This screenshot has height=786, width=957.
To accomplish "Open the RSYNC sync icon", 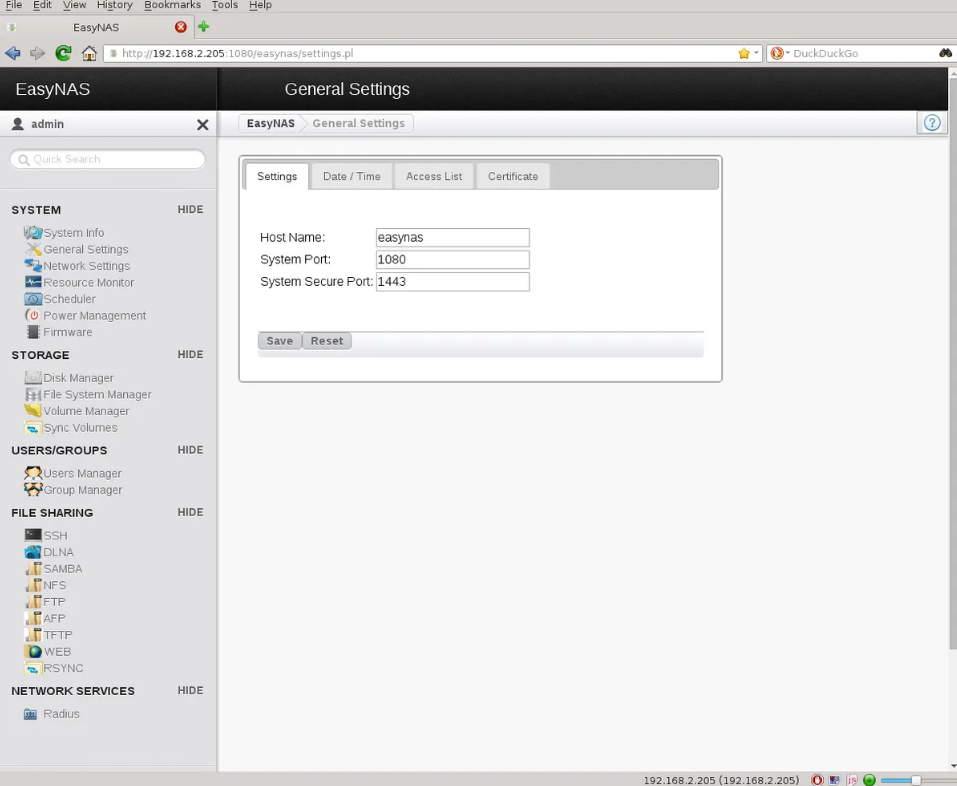I will point(33,668).
